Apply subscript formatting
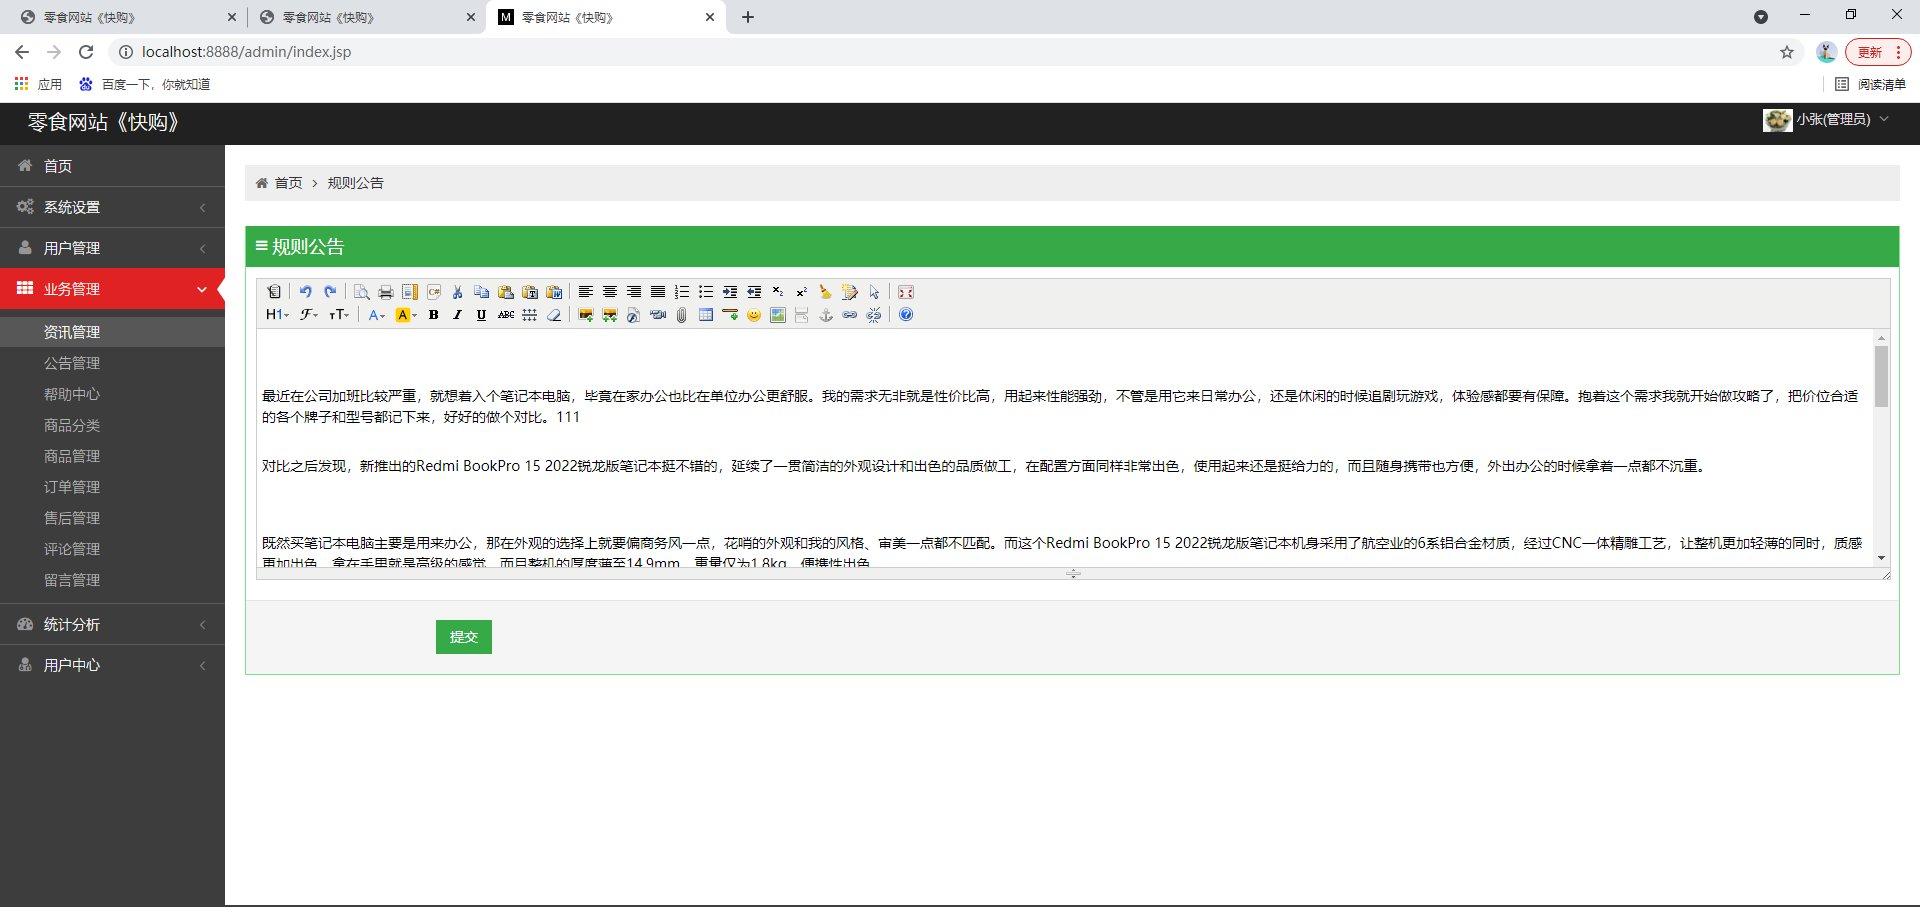The width and height of the screenshot is (1920, 907). [x=778, y=292]
